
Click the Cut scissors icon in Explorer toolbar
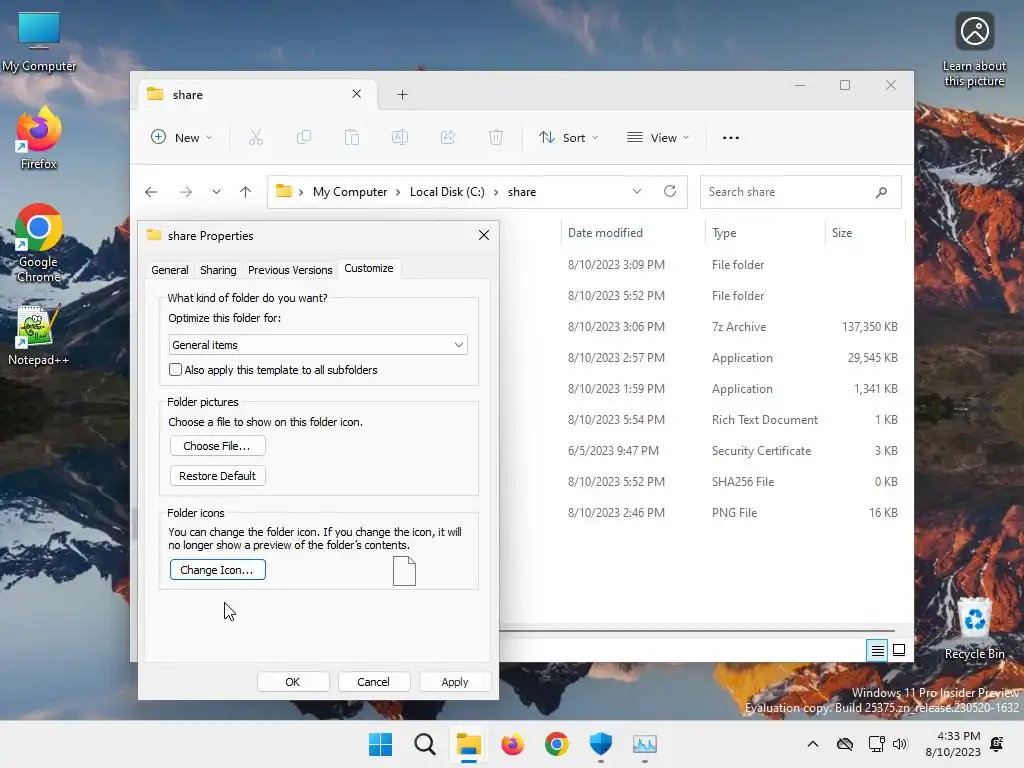point(255,138)
